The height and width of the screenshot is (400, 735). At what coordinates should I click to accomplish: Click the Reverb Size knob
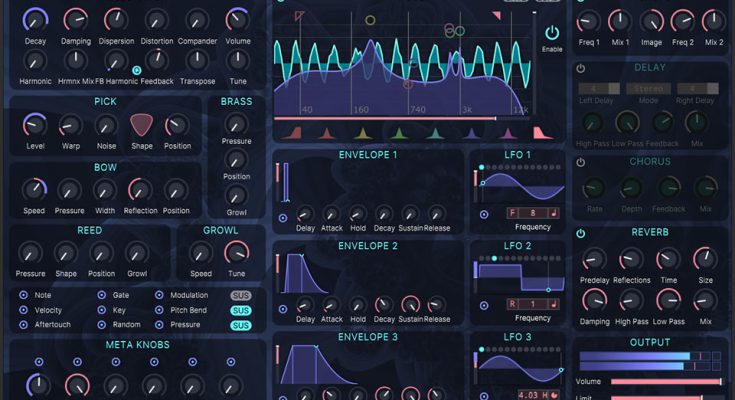(x=706, y=260)
